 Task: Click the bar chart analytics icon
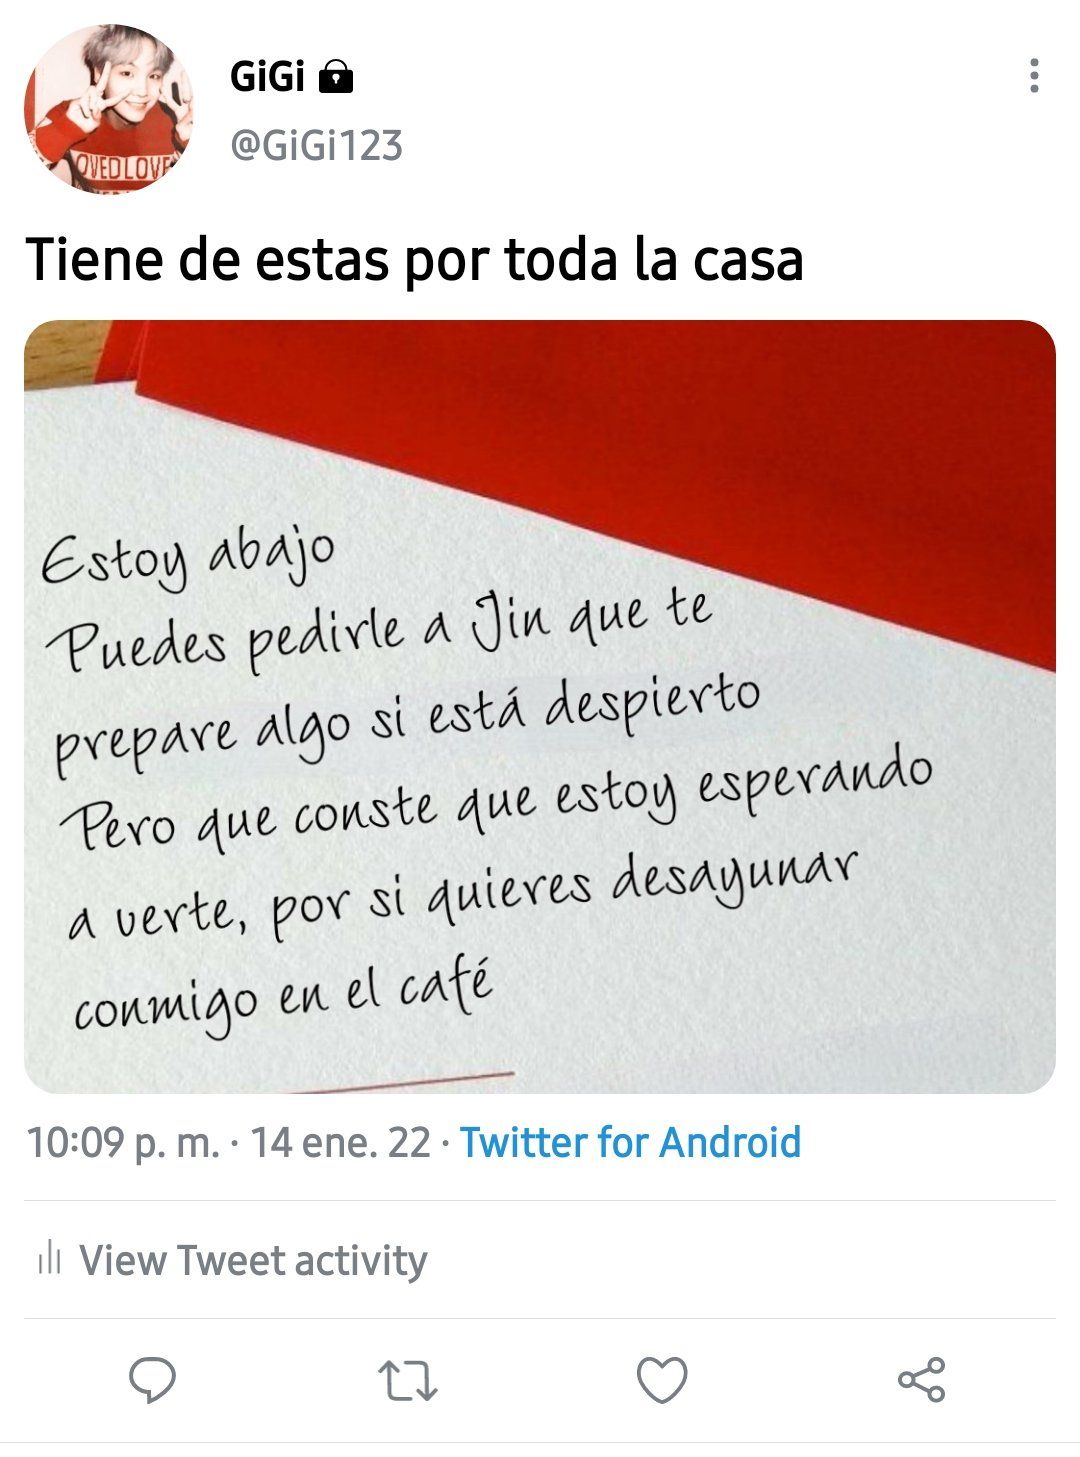coord(49,1259)
